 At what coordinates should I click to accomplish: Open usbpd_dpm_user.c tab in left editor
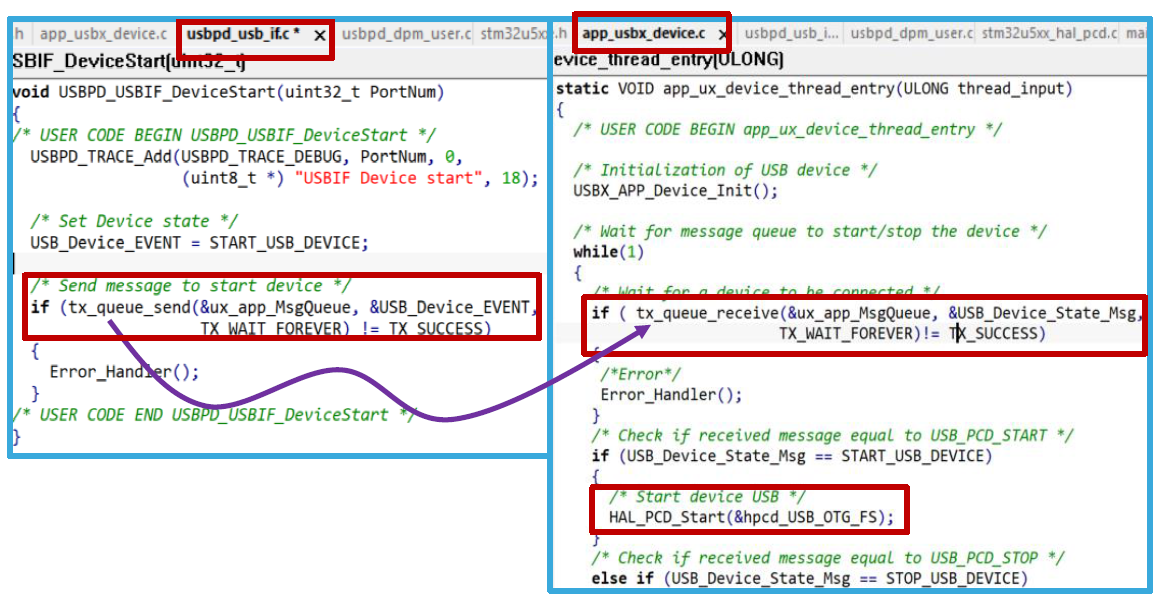(406, 34)
